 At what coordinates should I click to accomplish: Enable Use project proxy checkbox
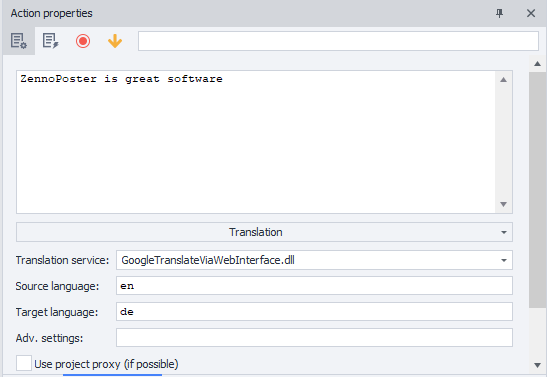(24, 363)
